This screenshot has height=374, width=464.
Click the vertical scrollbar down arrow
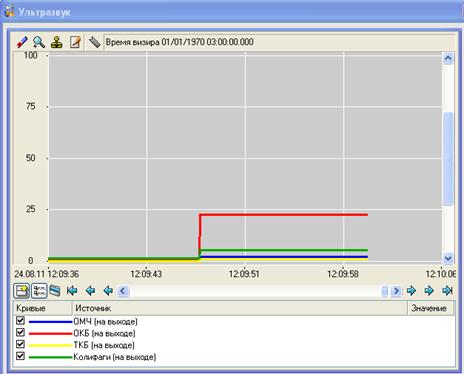448,258
